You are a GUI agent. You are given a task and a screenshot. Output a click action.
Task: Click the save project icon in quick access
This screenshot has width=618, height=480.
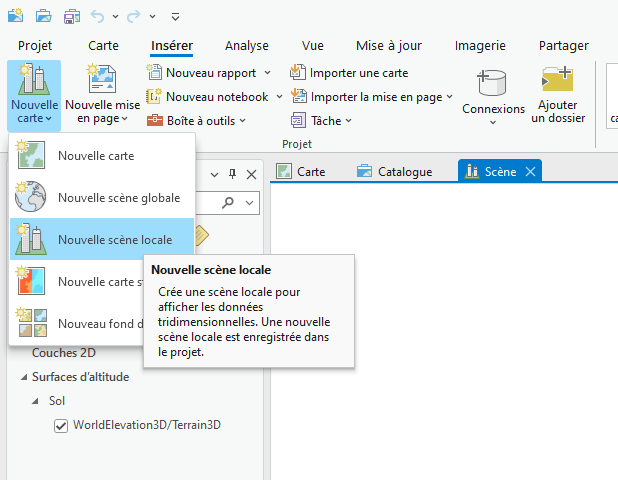pos(72,16)
